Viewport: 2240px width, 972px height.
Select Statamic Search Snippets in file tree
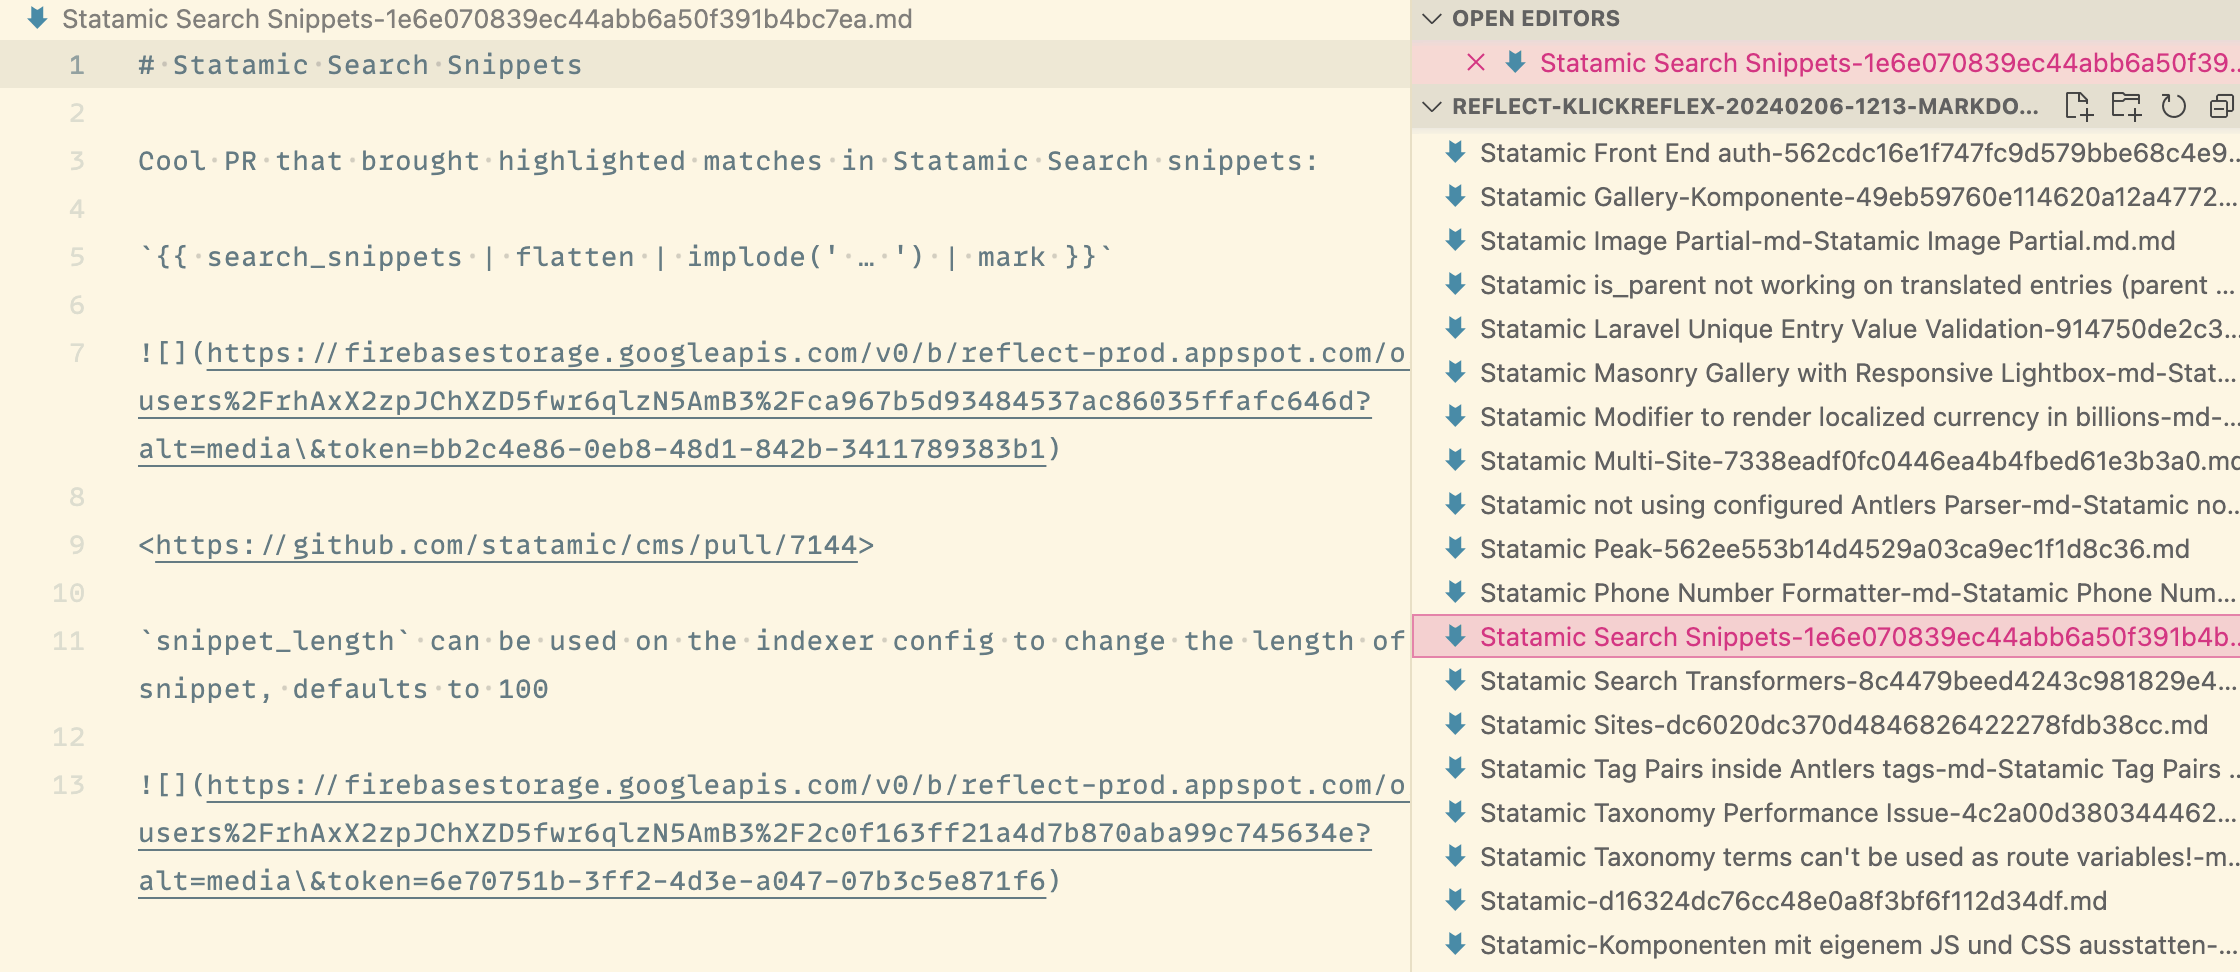1826,637
